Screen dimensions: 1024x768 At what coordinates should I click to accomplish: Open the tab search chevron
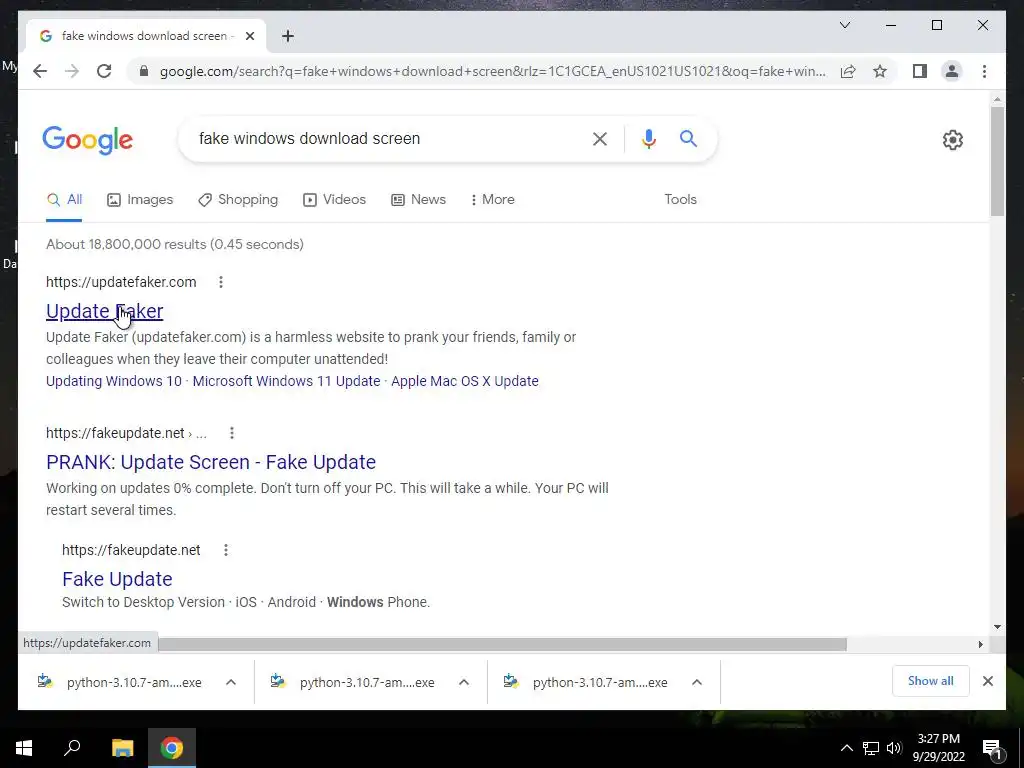click(844, 25)
